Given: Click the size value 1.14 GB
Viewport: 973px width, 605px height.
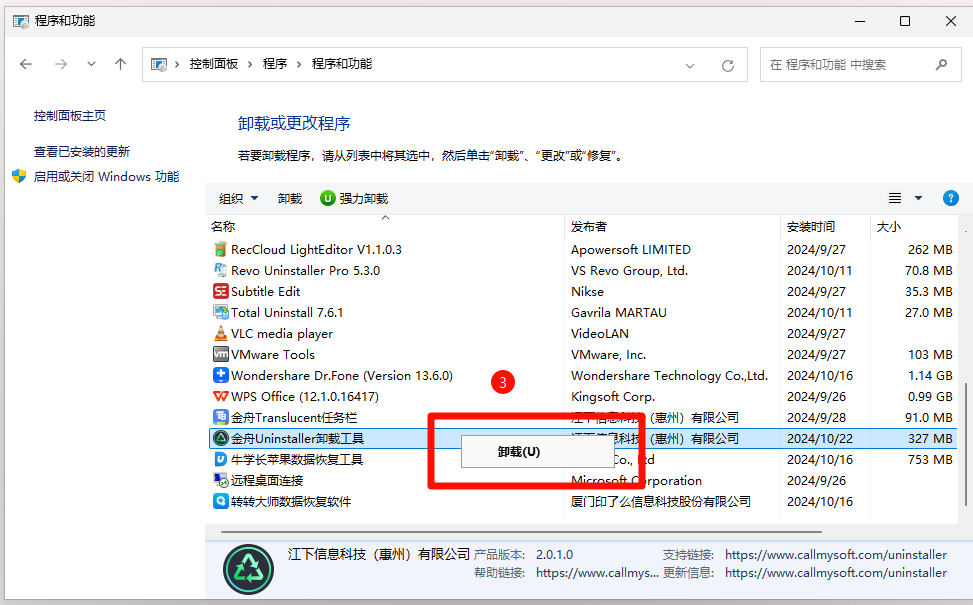Looking at the screenshot, I should (x=930, y=375).
